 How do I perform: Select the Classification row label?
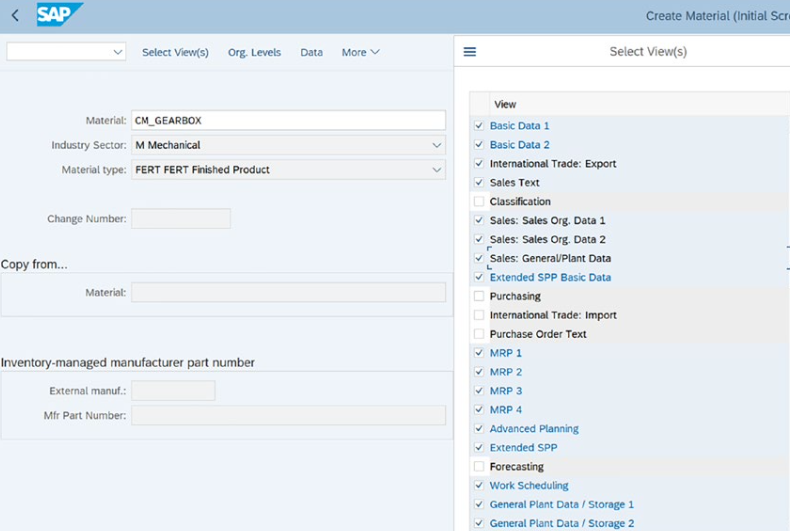tap(520, 202)
